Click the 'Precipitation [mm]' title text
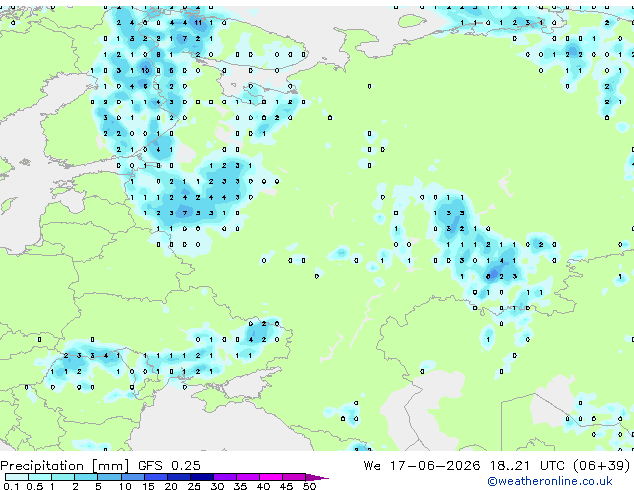The image size is (634, 490). pos(65,466)
